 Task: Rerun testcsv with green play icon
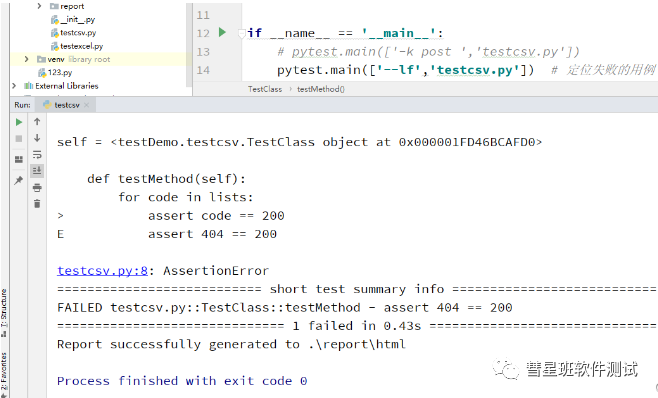(x=18, y=122)
